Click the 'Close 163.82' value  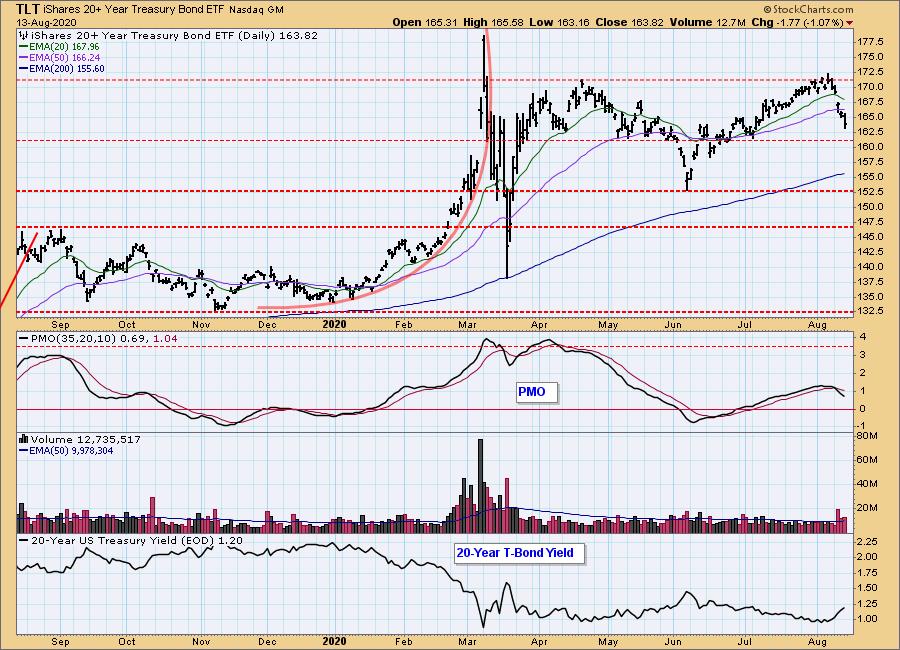630,22
